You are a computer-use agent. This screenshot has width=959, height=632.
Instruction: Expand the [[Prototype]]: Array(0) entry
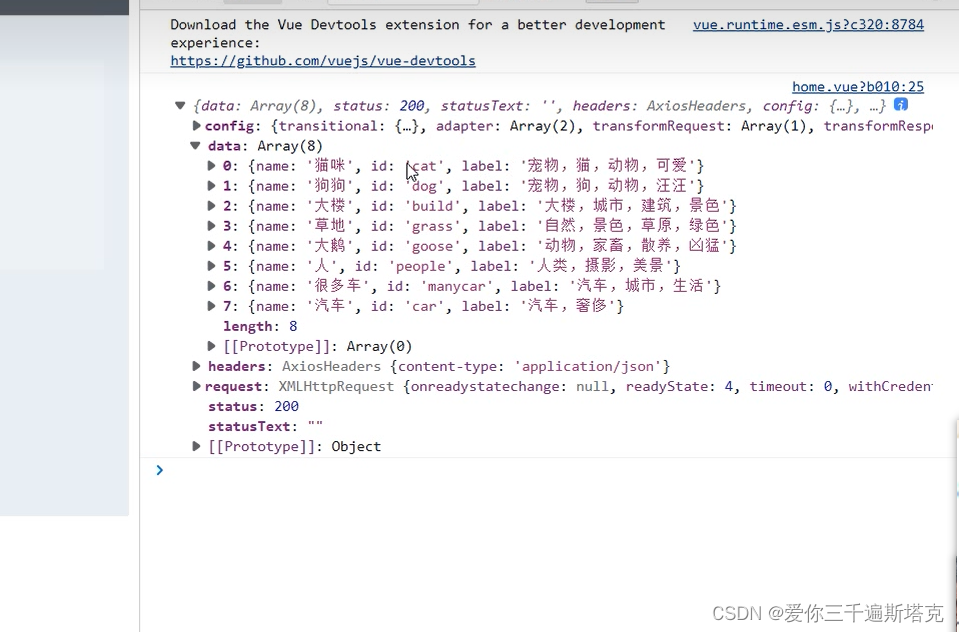(212, 346)
